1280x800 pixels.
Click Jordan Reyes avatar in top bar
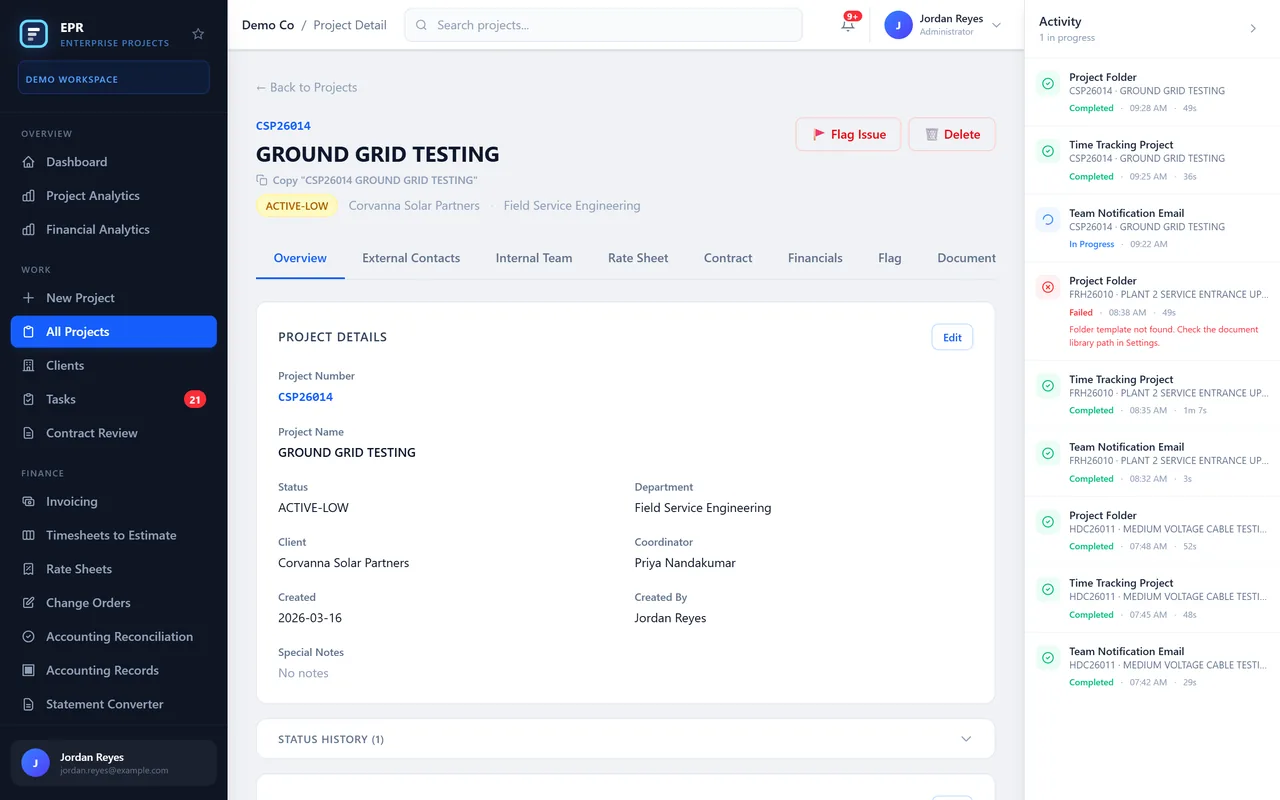click(x=898, y=25)
